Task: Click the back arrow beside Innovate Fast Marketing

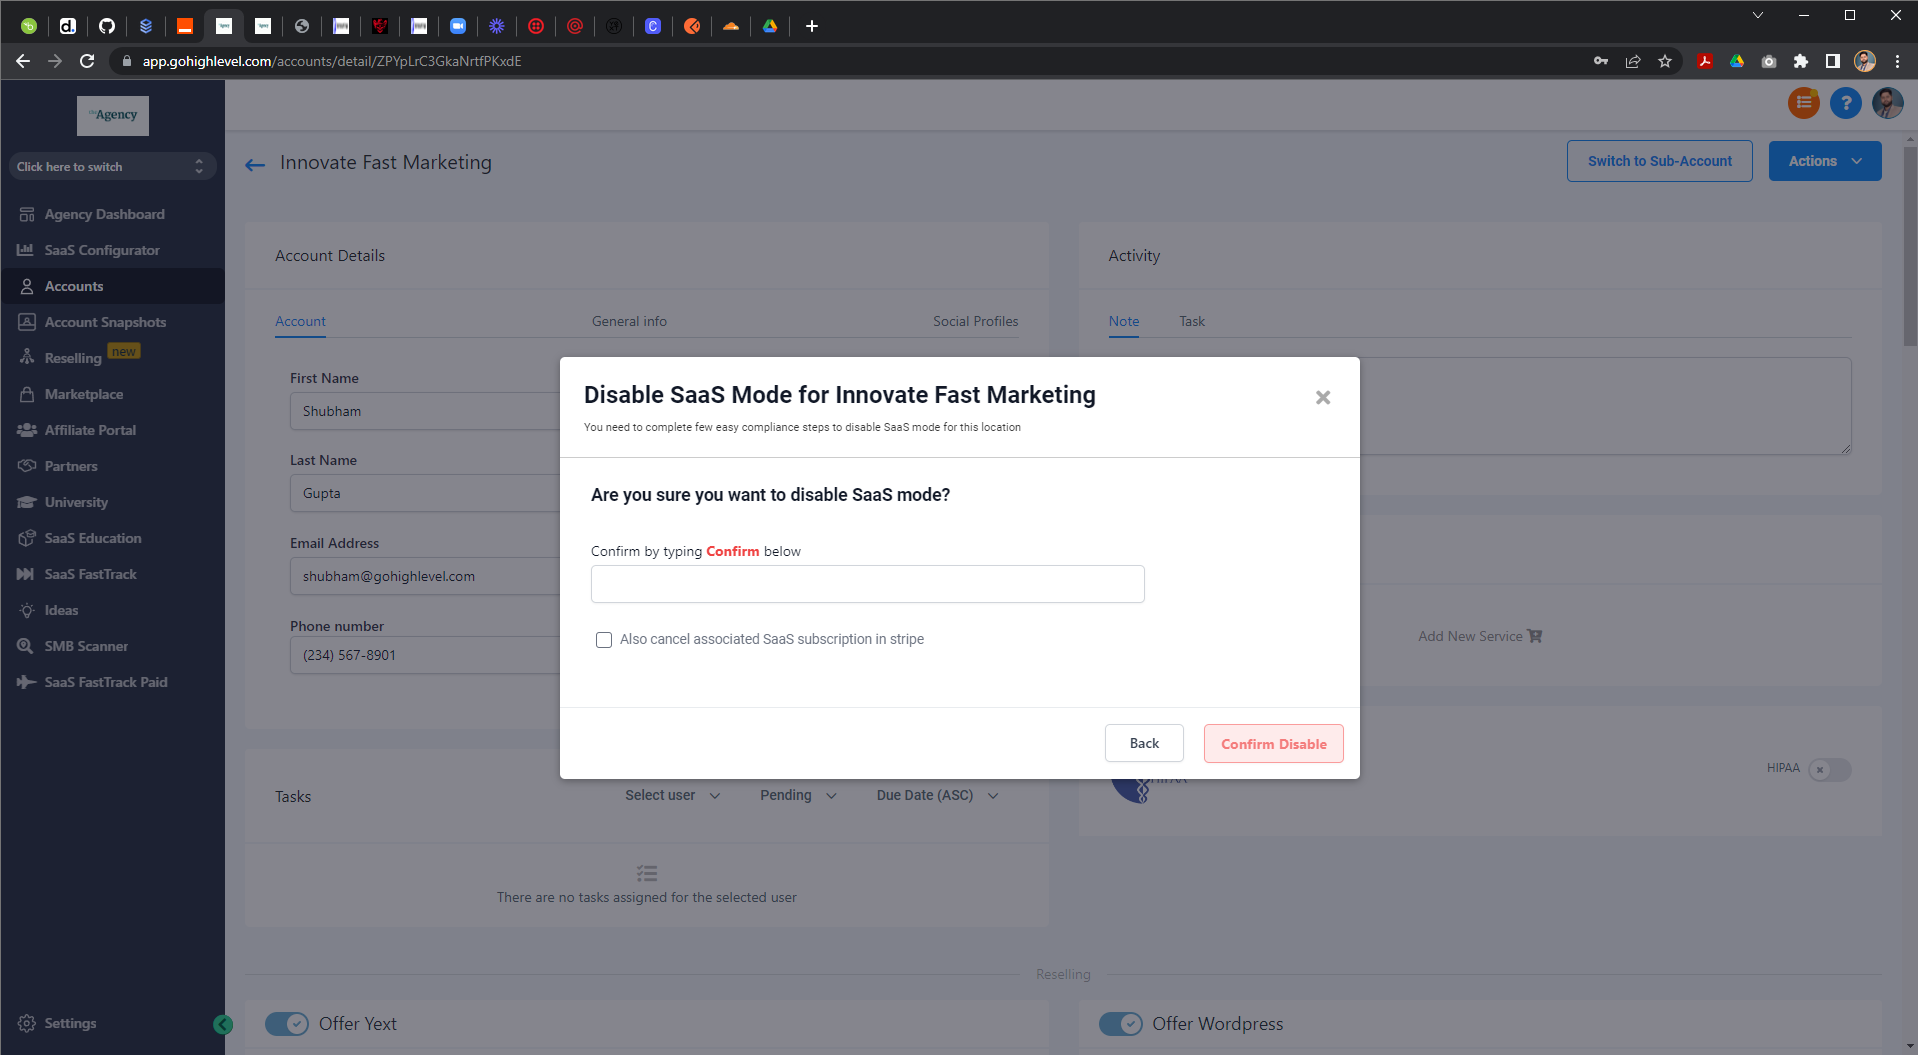Action: (255, 164)
